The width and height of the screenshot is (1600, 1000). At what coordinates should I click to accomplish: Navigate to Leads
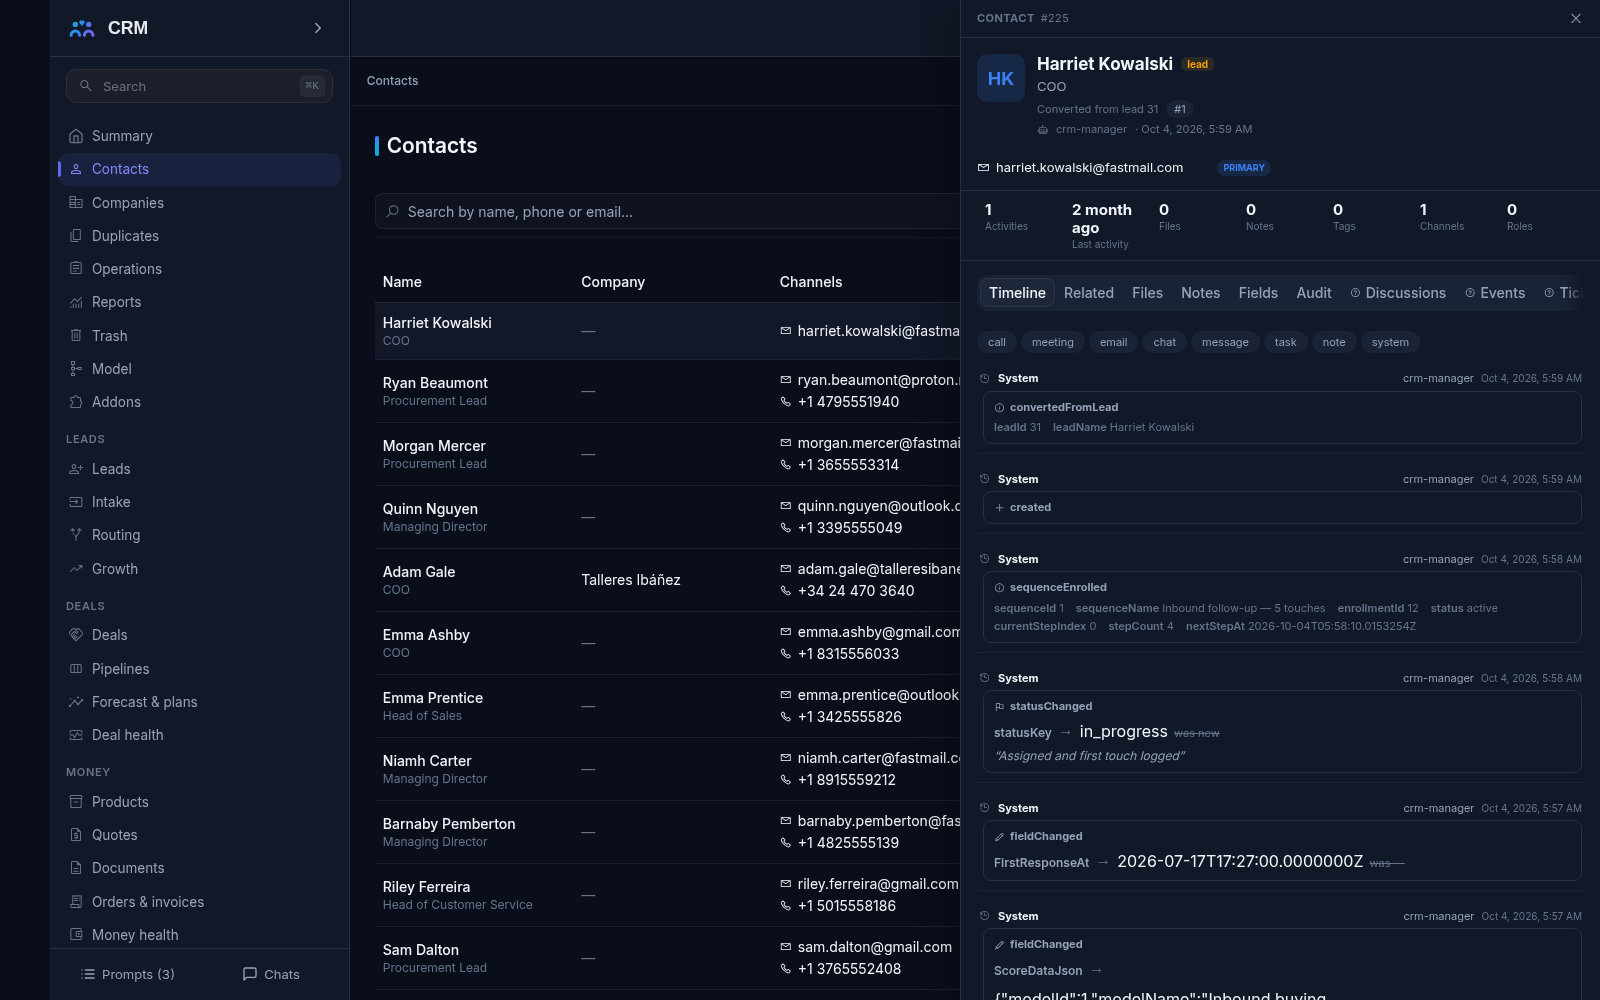tap(199, 469)
